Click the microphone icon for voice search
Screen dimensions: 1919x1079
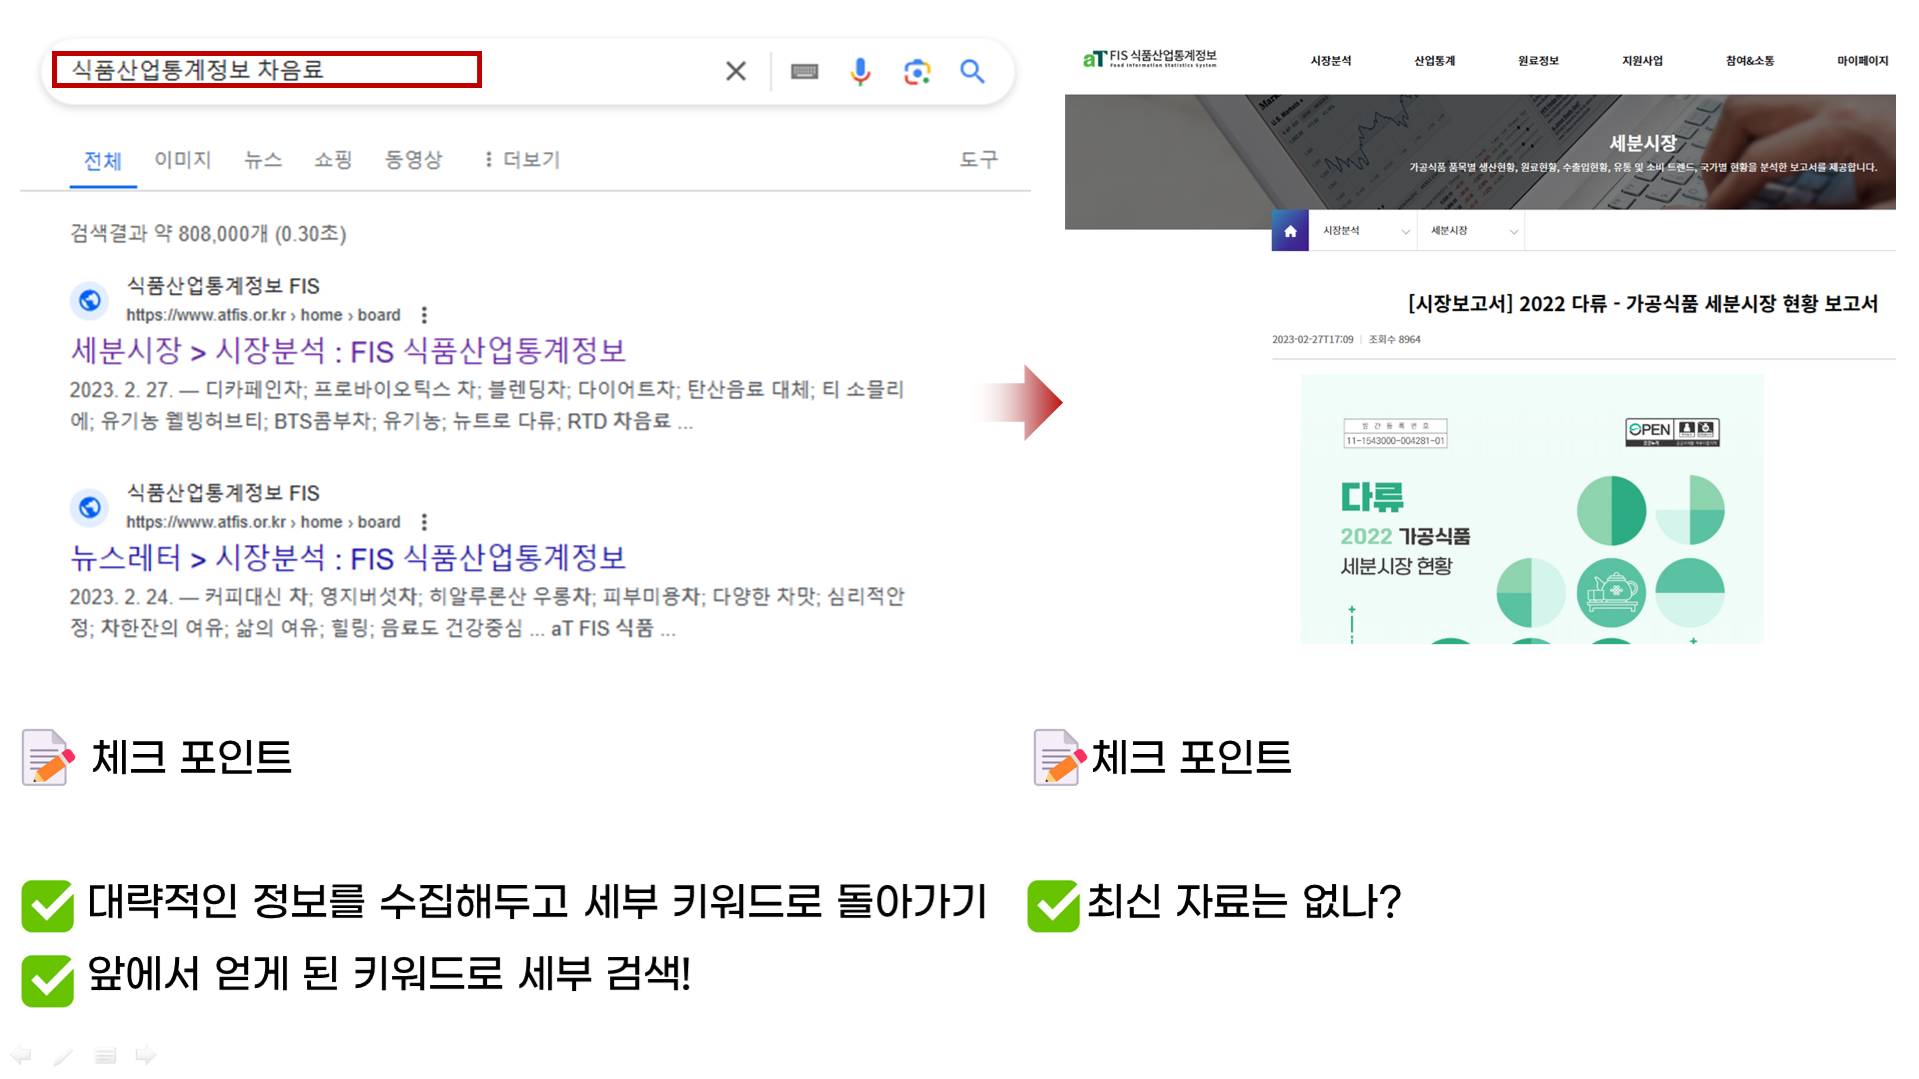click(x=859, y=71)
